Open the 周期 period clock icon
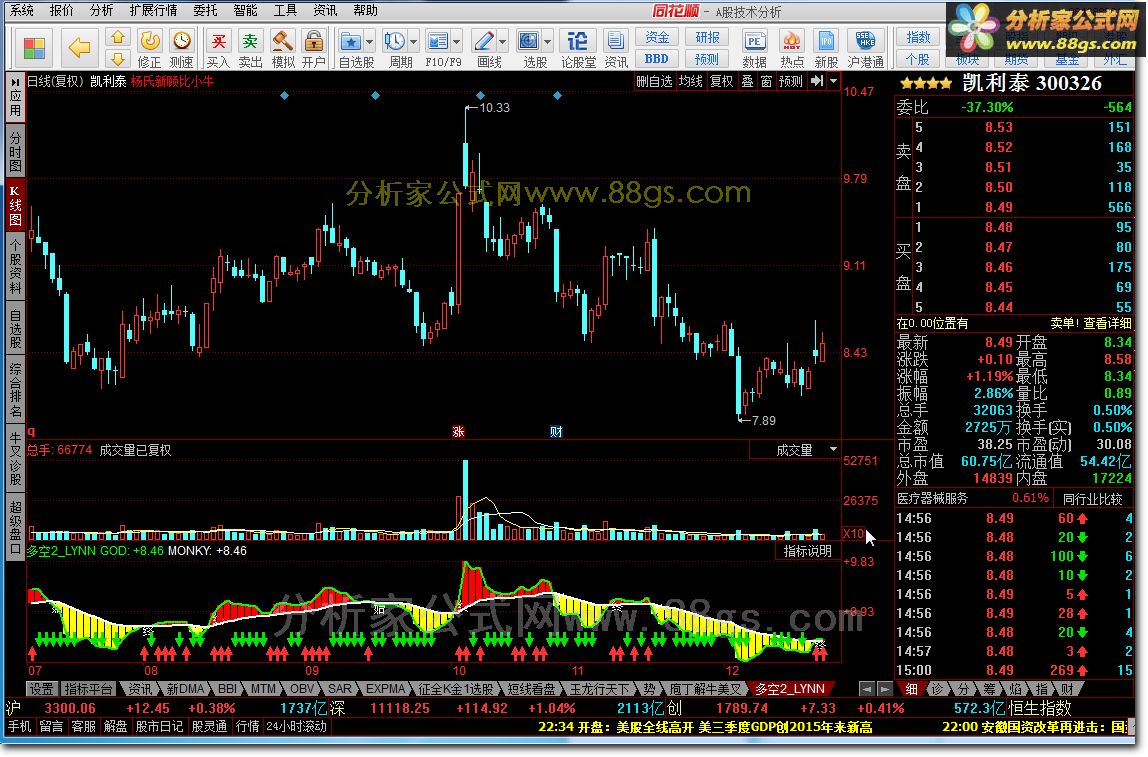 pyautogui.click(x=395, y=48)
